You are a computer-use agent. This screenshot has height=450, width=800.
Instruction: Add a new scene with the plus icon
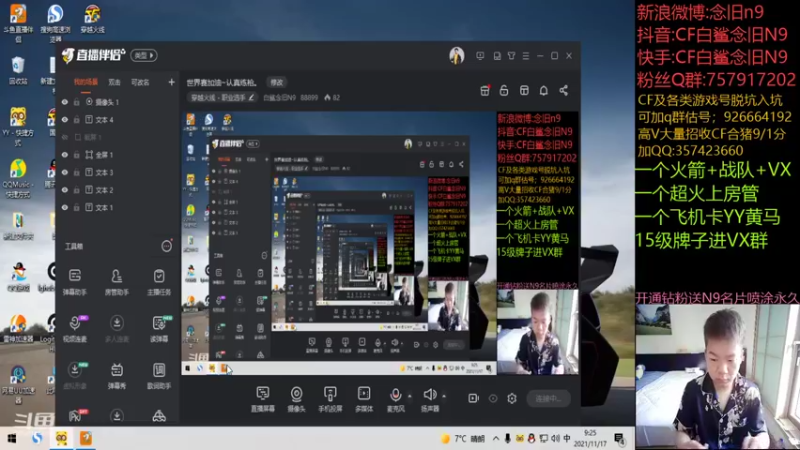tap(171, 82)
